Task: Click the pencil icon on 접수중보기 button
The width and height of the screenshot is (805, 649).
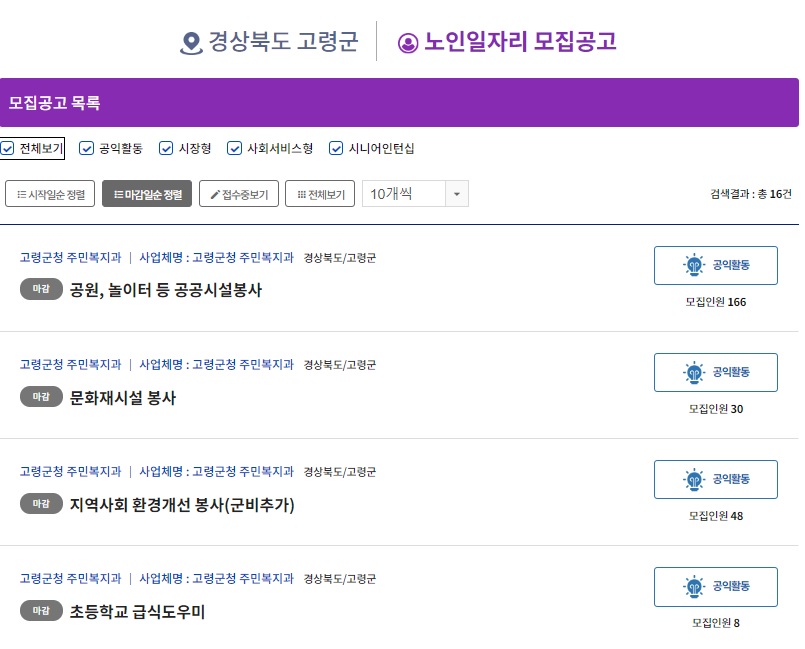Action: tap(215, 194)
